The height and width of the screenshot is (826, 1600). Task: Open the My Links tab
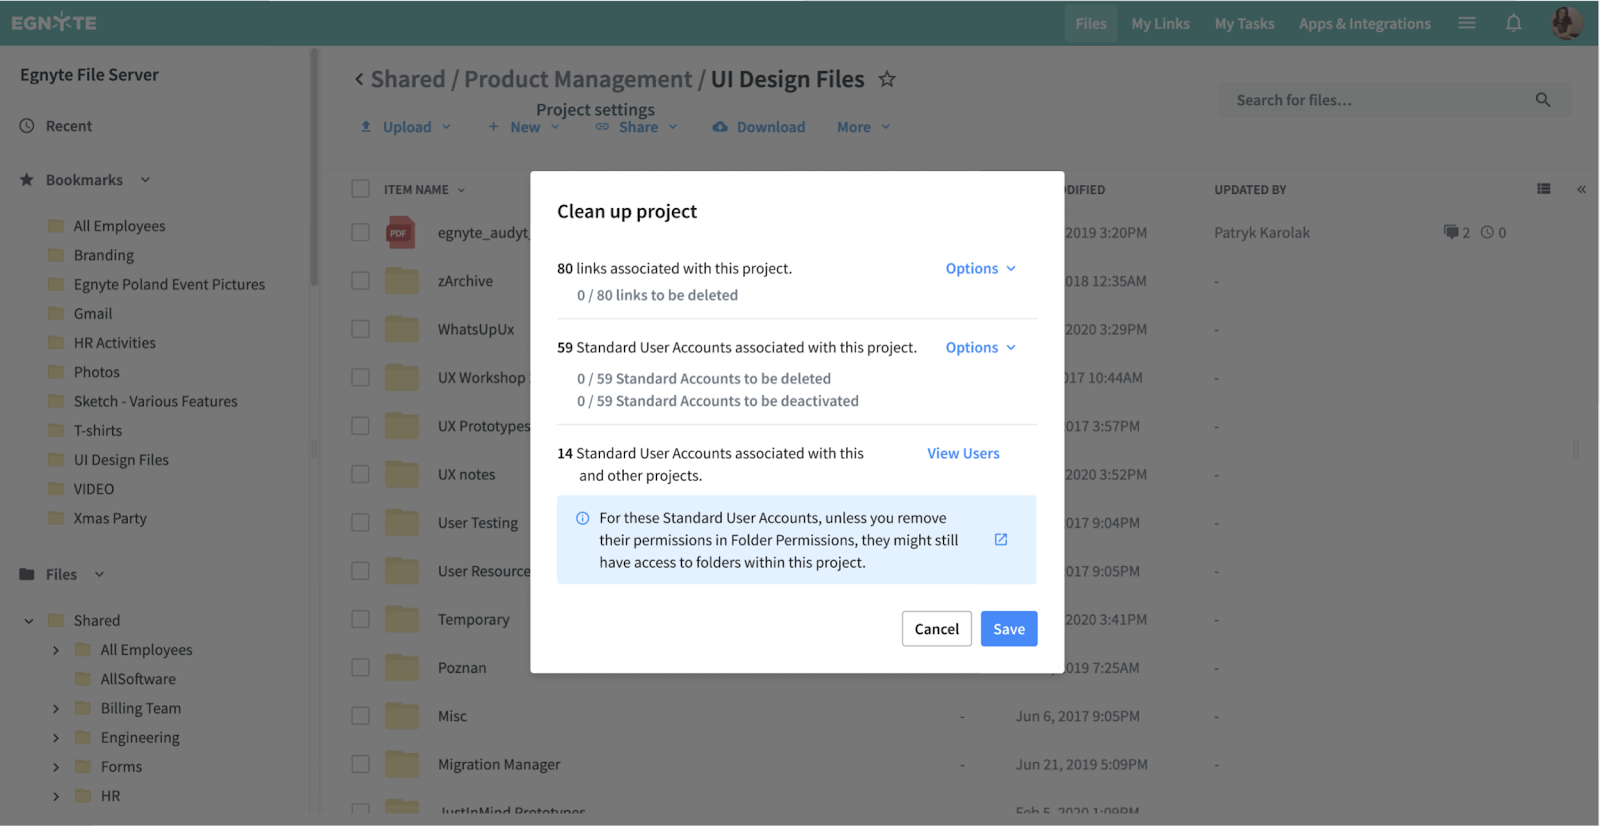tap(1160, 23)
